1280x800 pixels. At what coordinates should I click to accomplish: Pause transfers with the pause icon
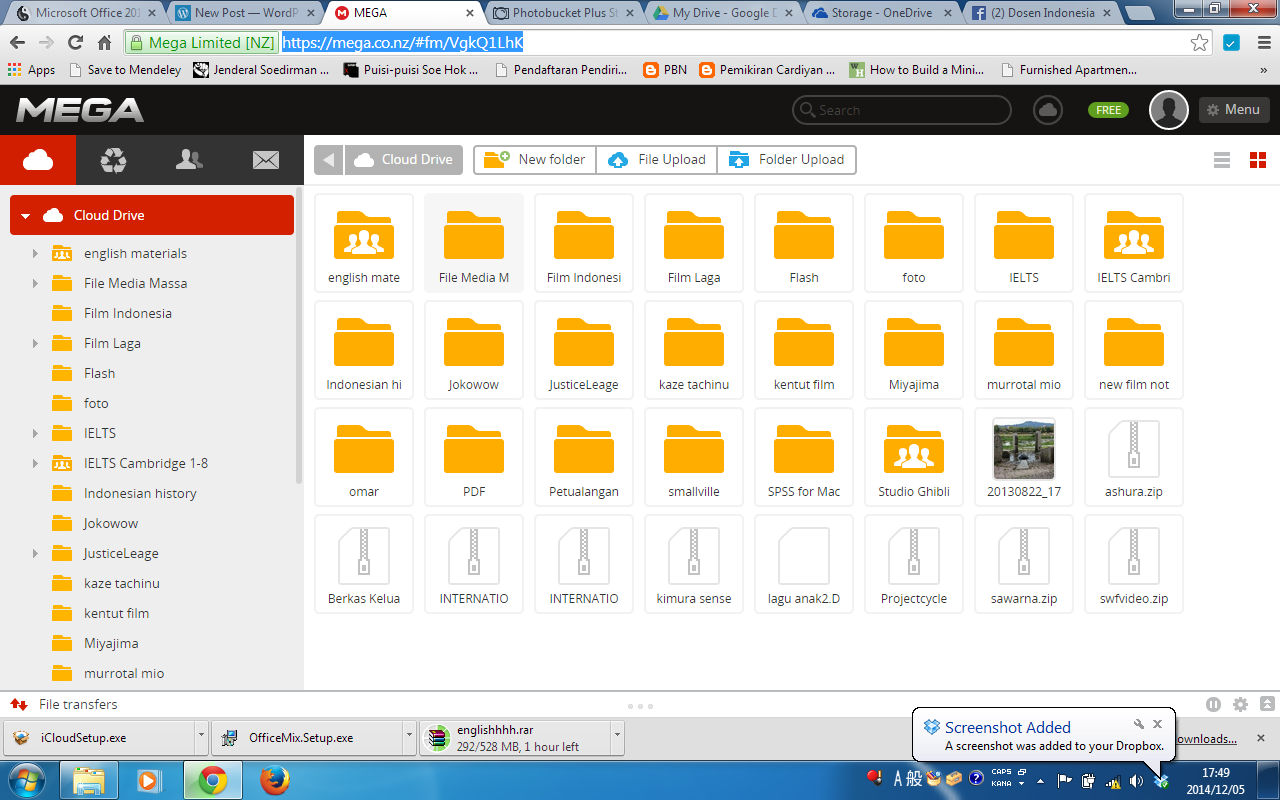click(x=1213, y=705)
